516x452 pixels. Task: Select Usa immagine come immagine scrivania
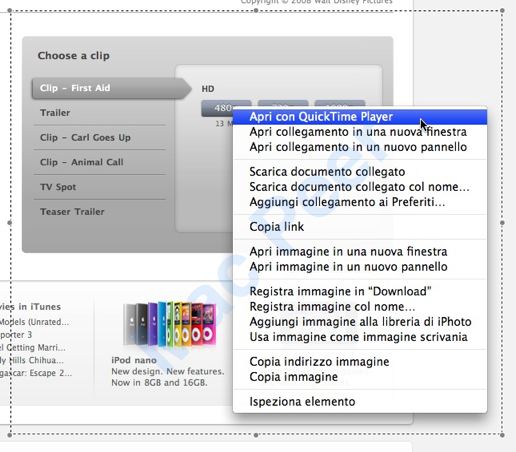360,337
